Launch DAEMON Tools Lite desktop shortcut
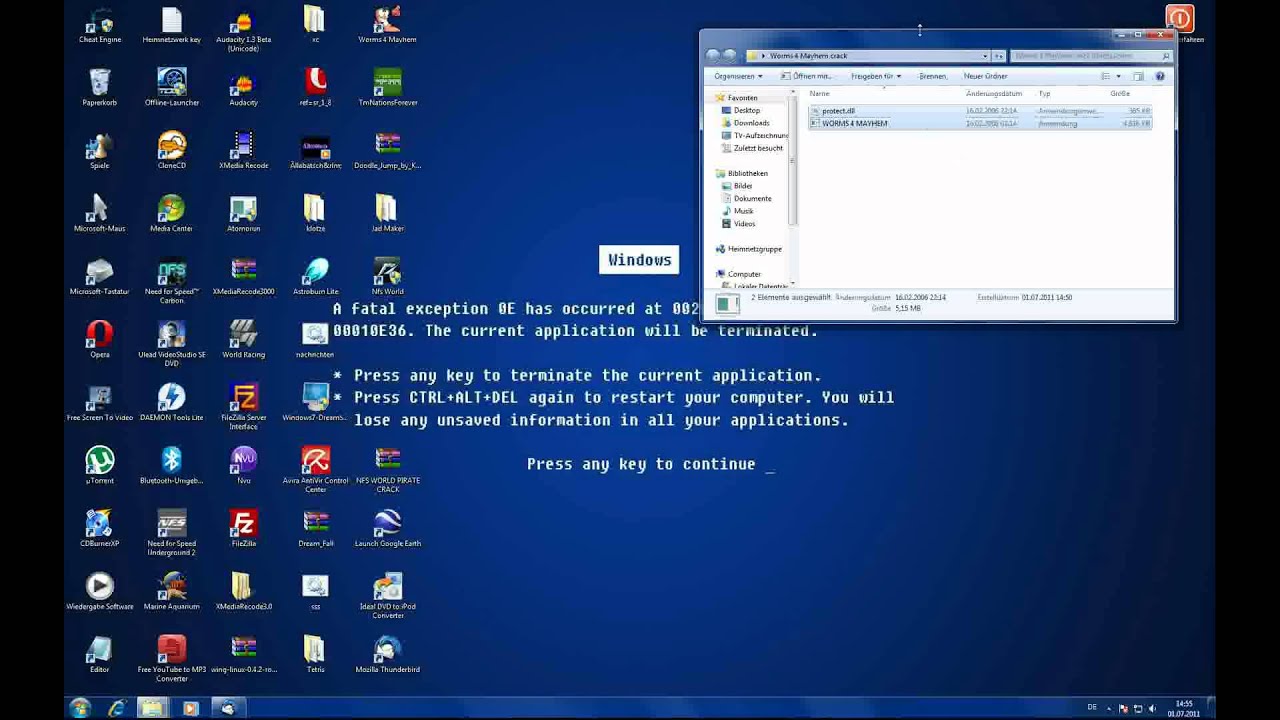 tap(171, 403)
